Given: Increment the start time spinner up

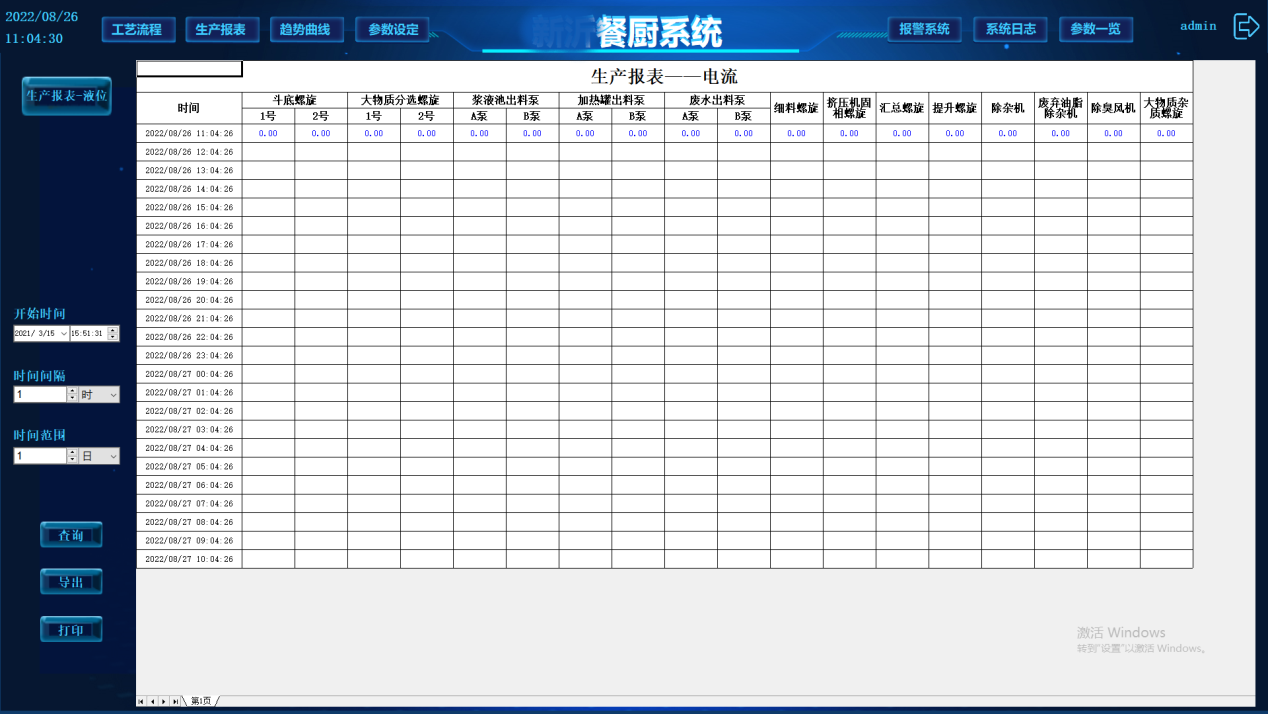Looking at the screenshot, I should [113, 330].
